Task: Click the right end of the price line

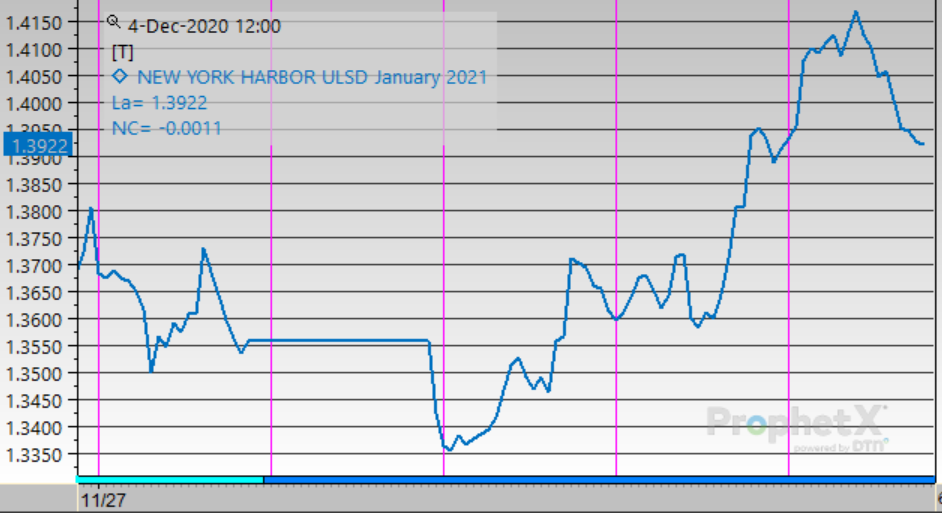Action: pos(922,144)
